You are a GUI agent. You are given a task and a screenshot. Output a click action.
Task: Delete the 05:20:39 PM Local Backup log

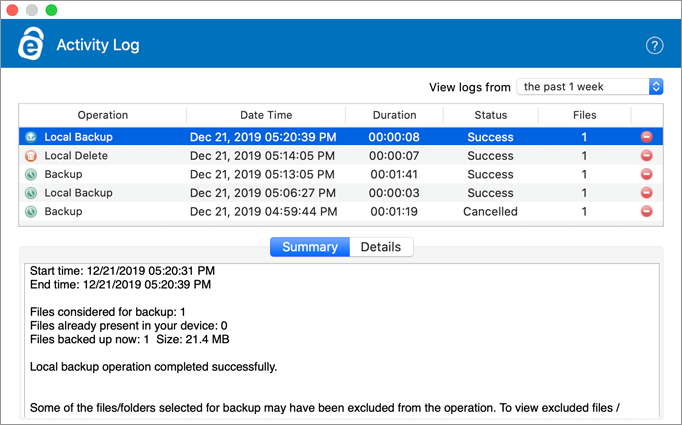(646, 137)
